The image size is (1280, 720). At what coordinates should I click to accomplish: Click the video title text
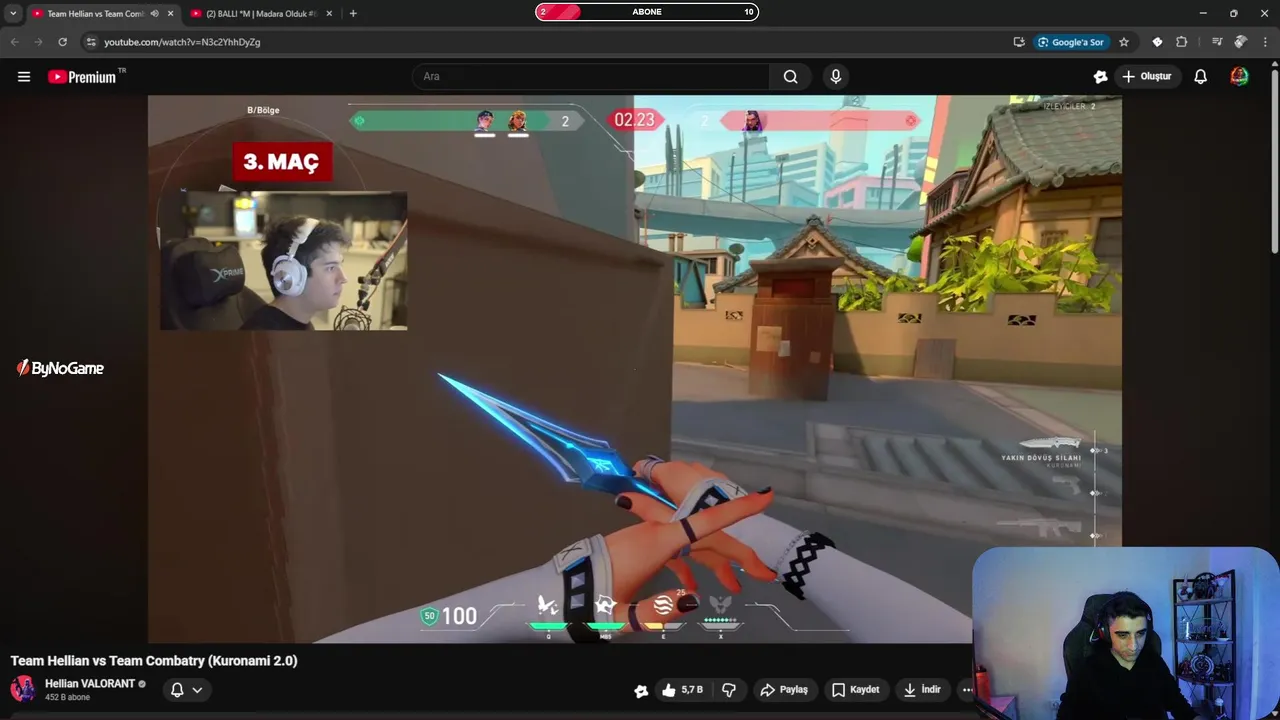point(154,661)
